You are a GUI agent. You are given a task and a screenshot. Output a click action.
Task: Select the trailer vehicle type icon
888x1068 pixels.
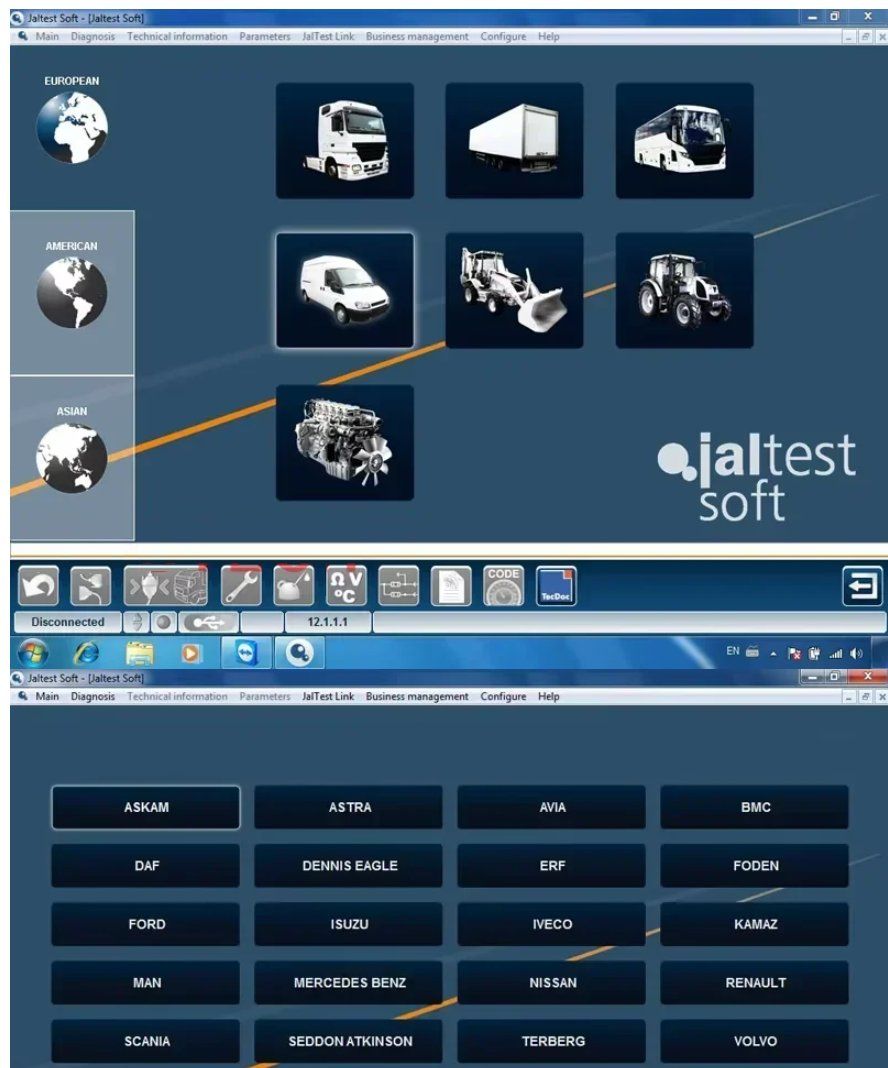514,140
